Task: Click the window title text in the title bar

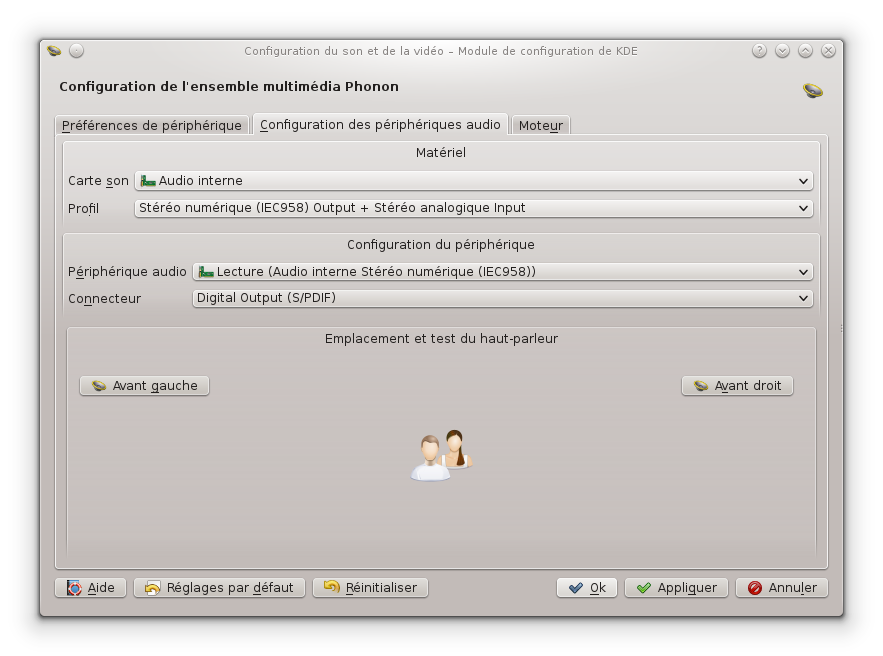Action: (441, 51)
